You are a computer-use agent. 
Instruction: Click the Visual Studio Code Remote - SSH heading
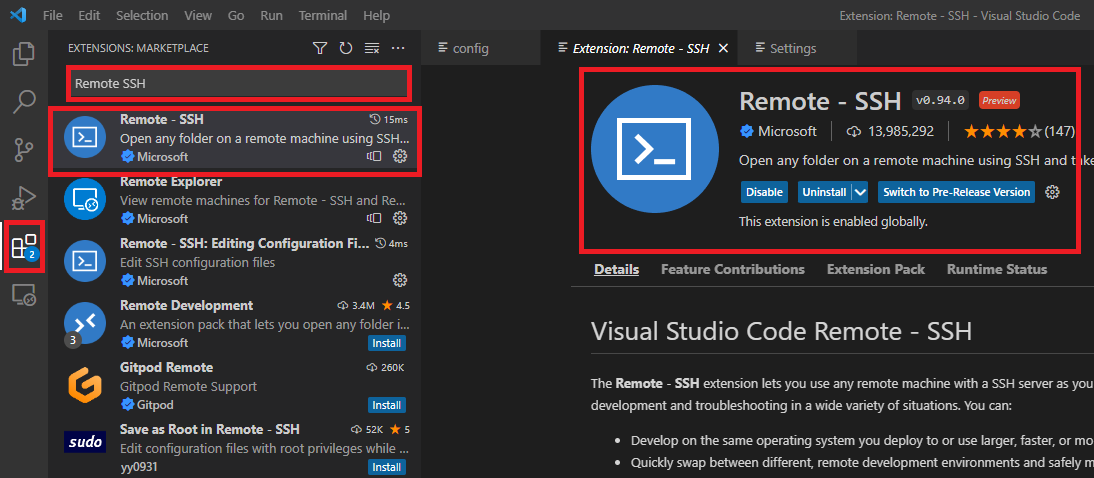coord(781,331)
